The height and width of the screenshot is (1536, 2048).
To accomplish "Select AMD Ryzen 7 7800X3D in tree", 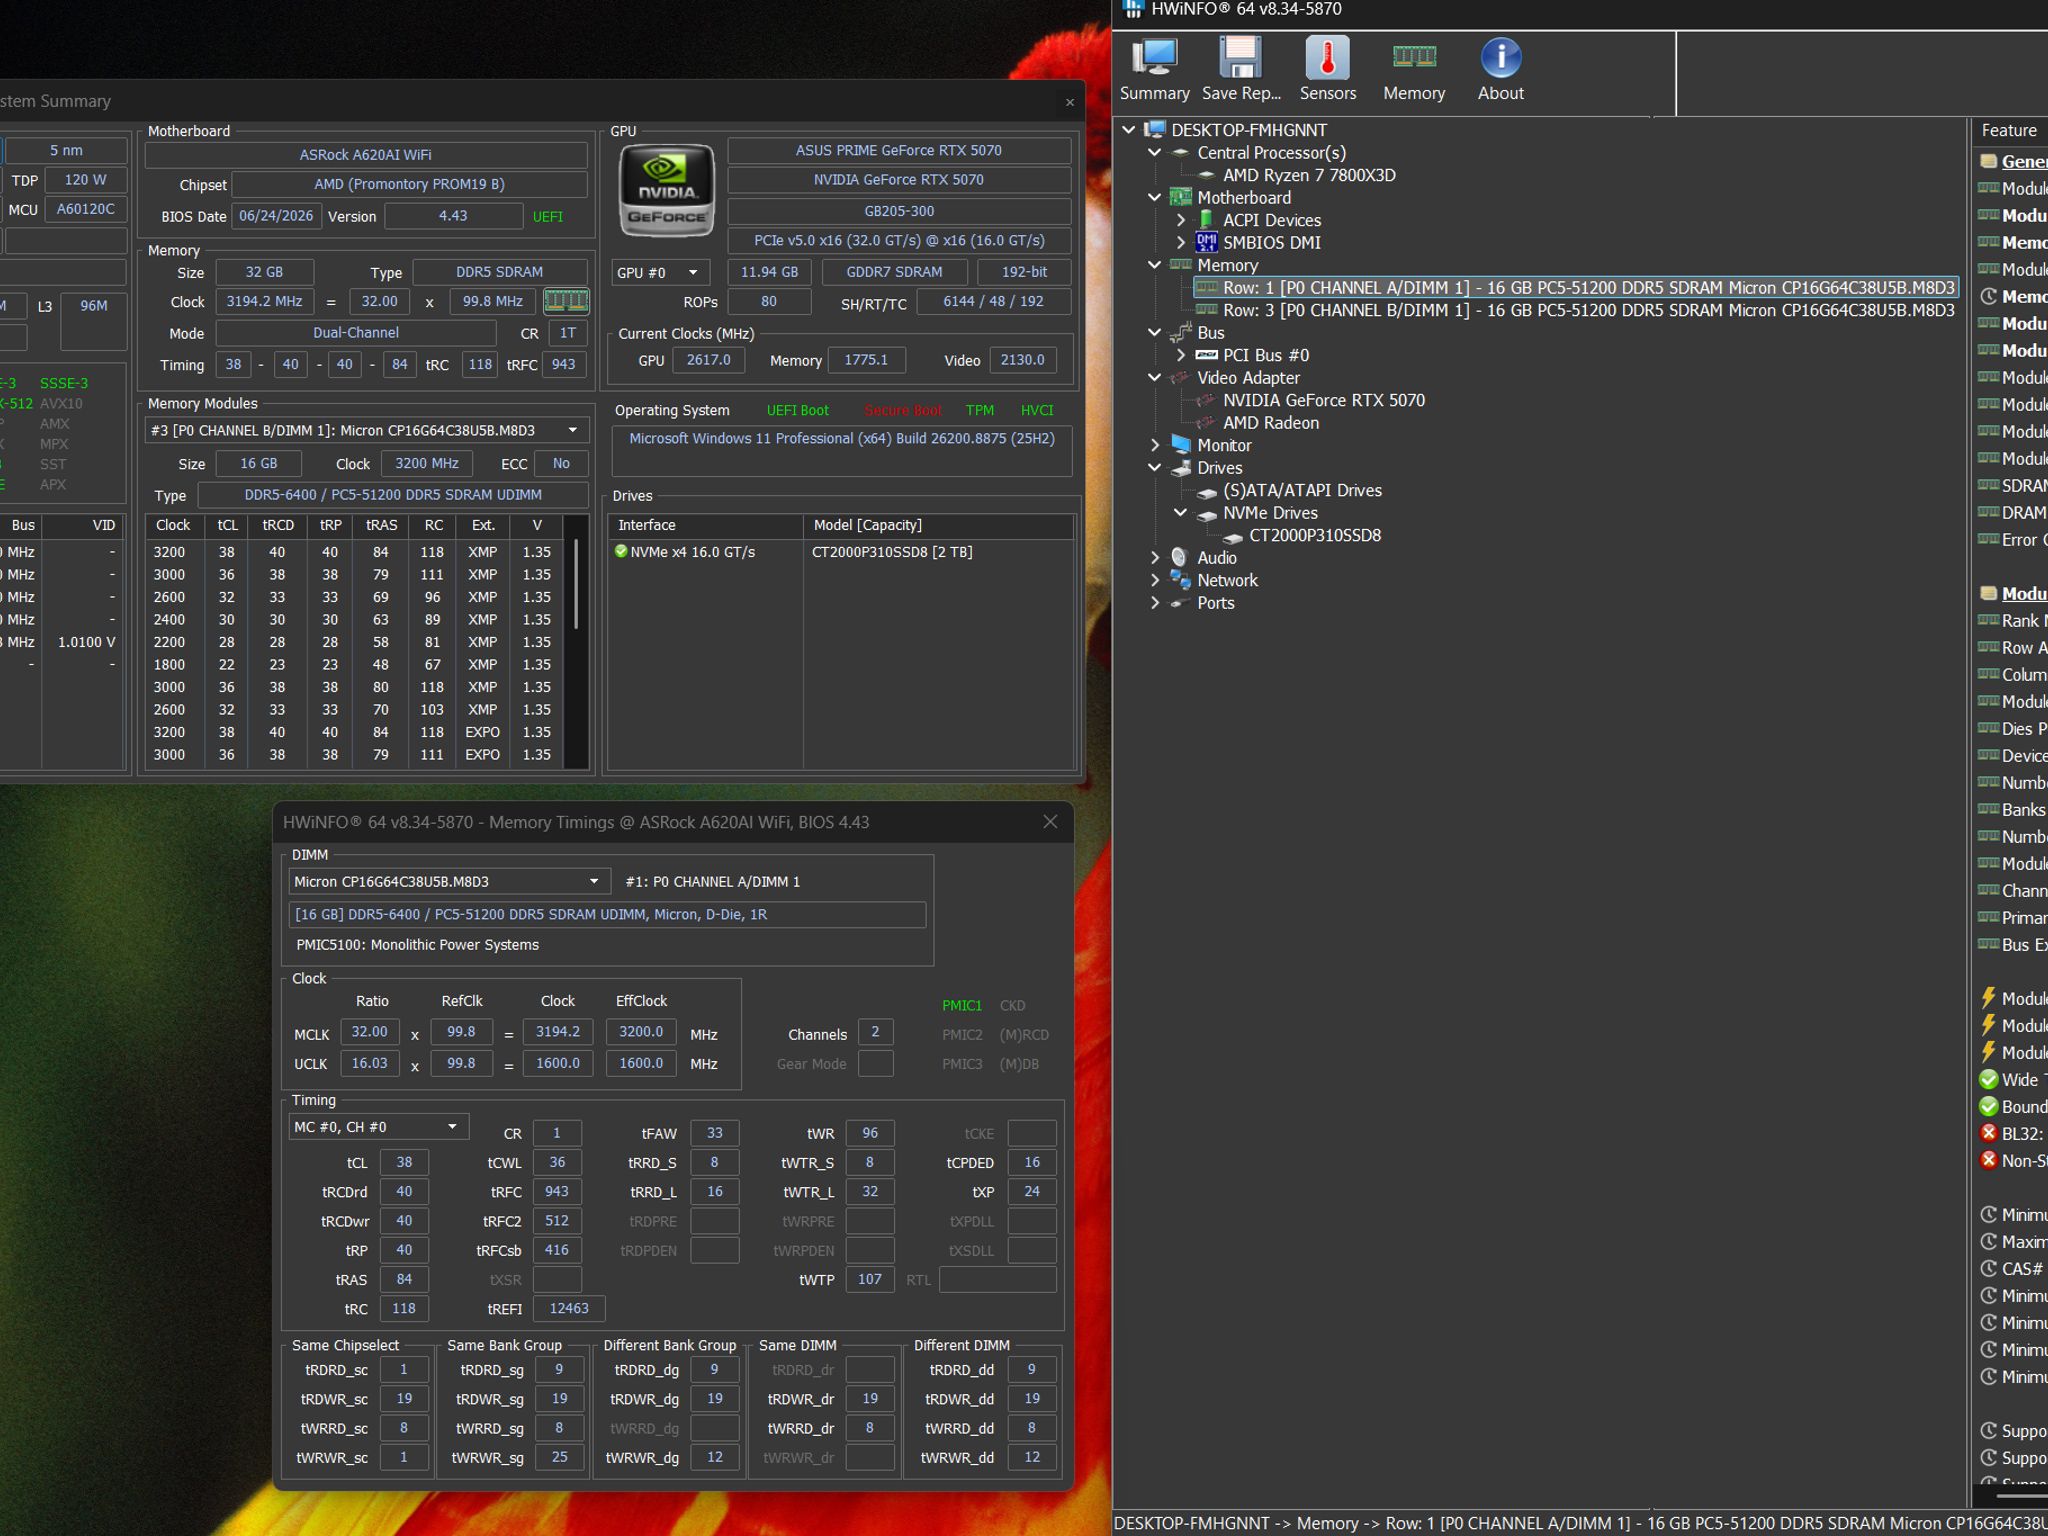I will 1309,175.
